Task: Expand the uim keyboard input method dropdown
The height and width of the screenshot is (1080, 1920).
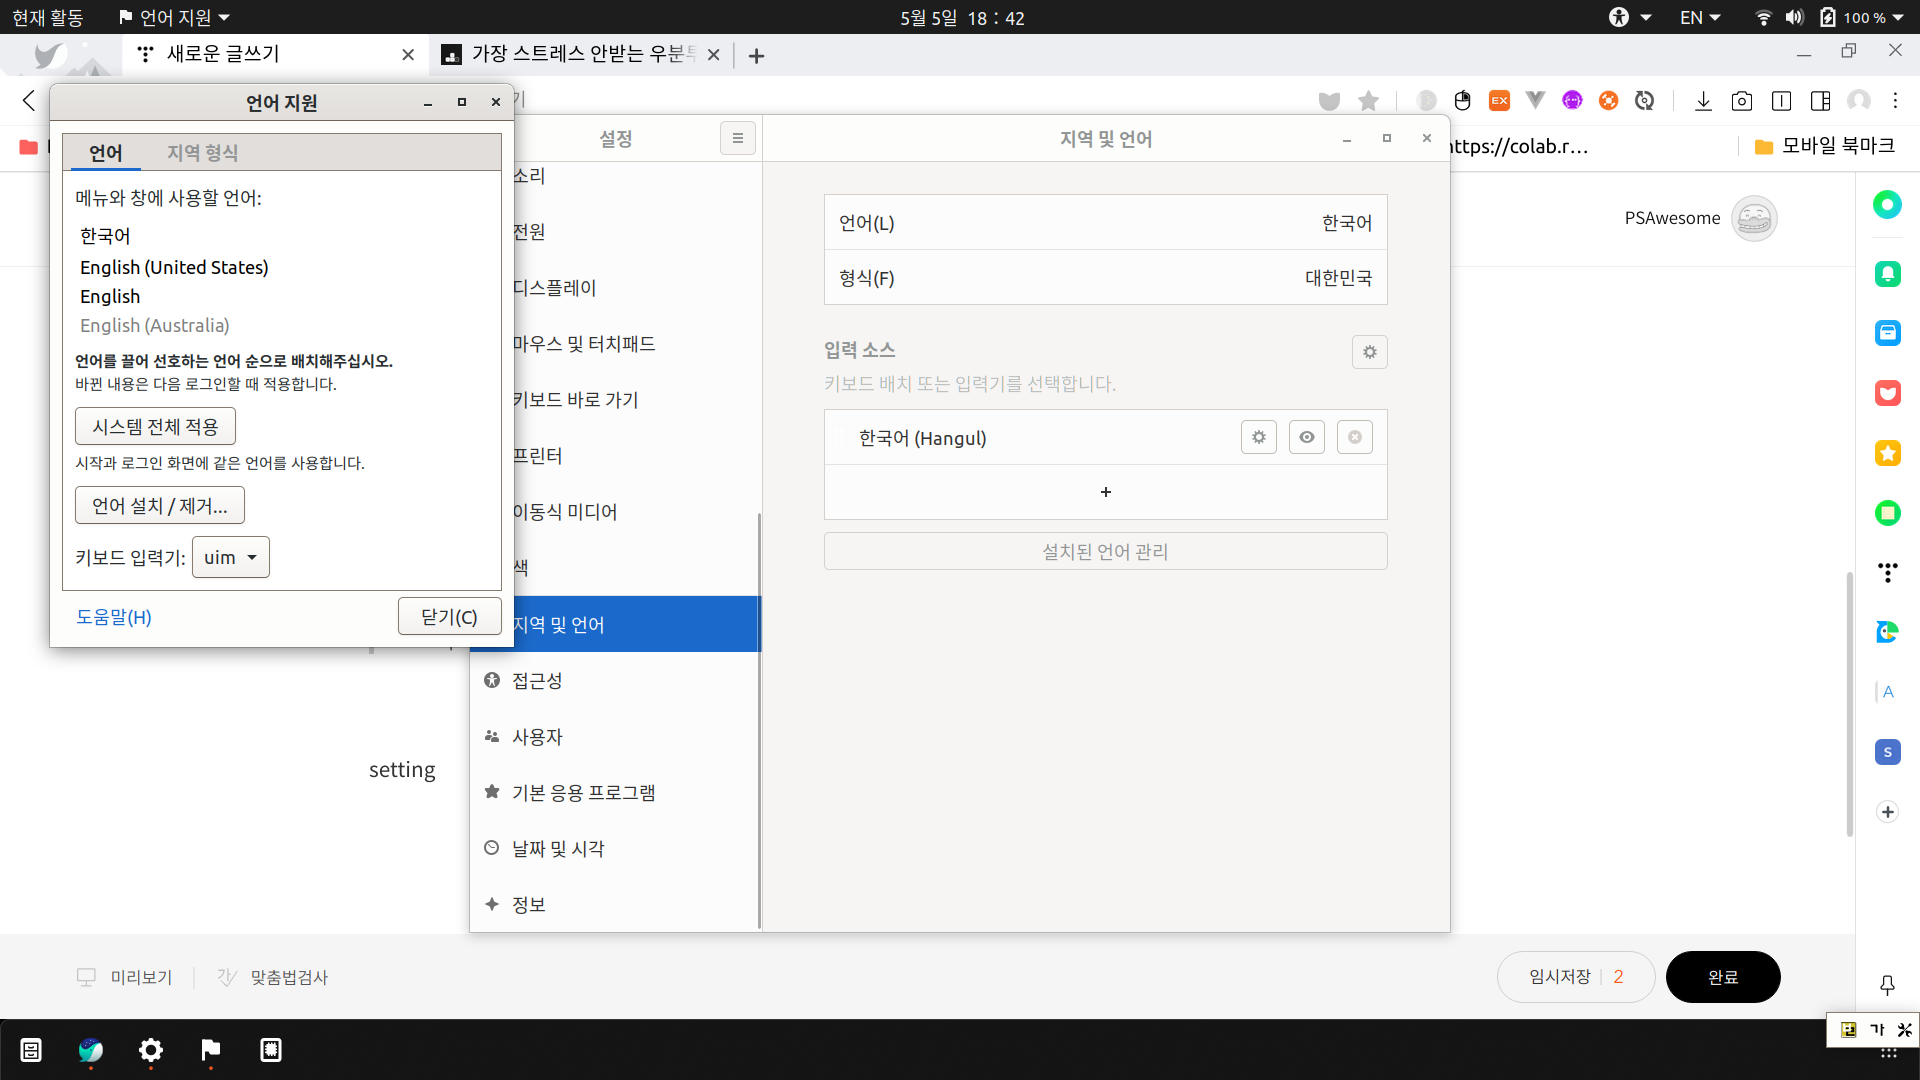Action: click(x=231, y=557)
